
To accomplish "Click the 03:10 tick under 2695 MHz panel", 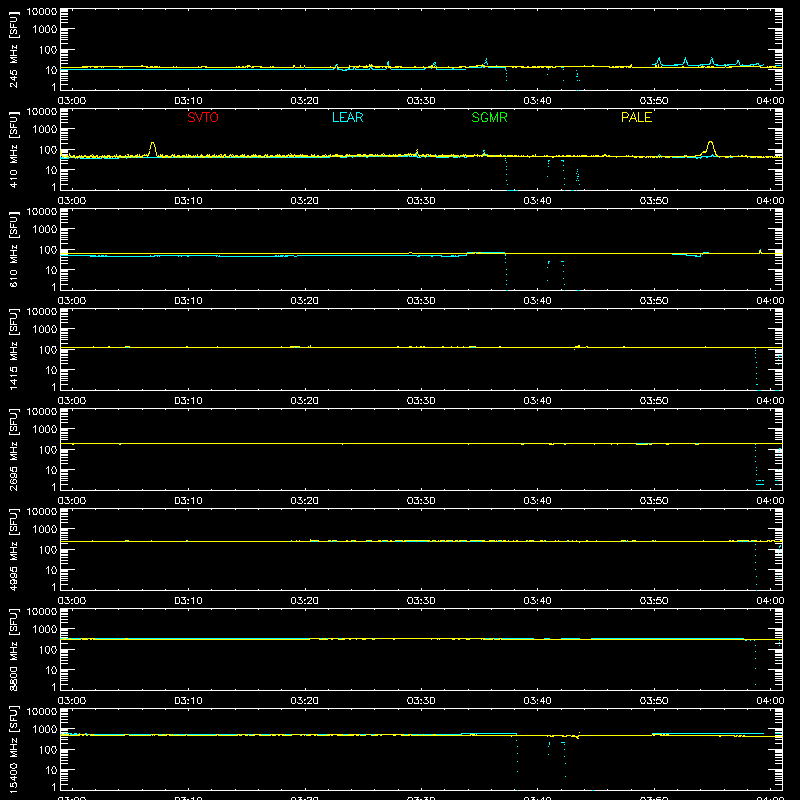I will [188, 501].
